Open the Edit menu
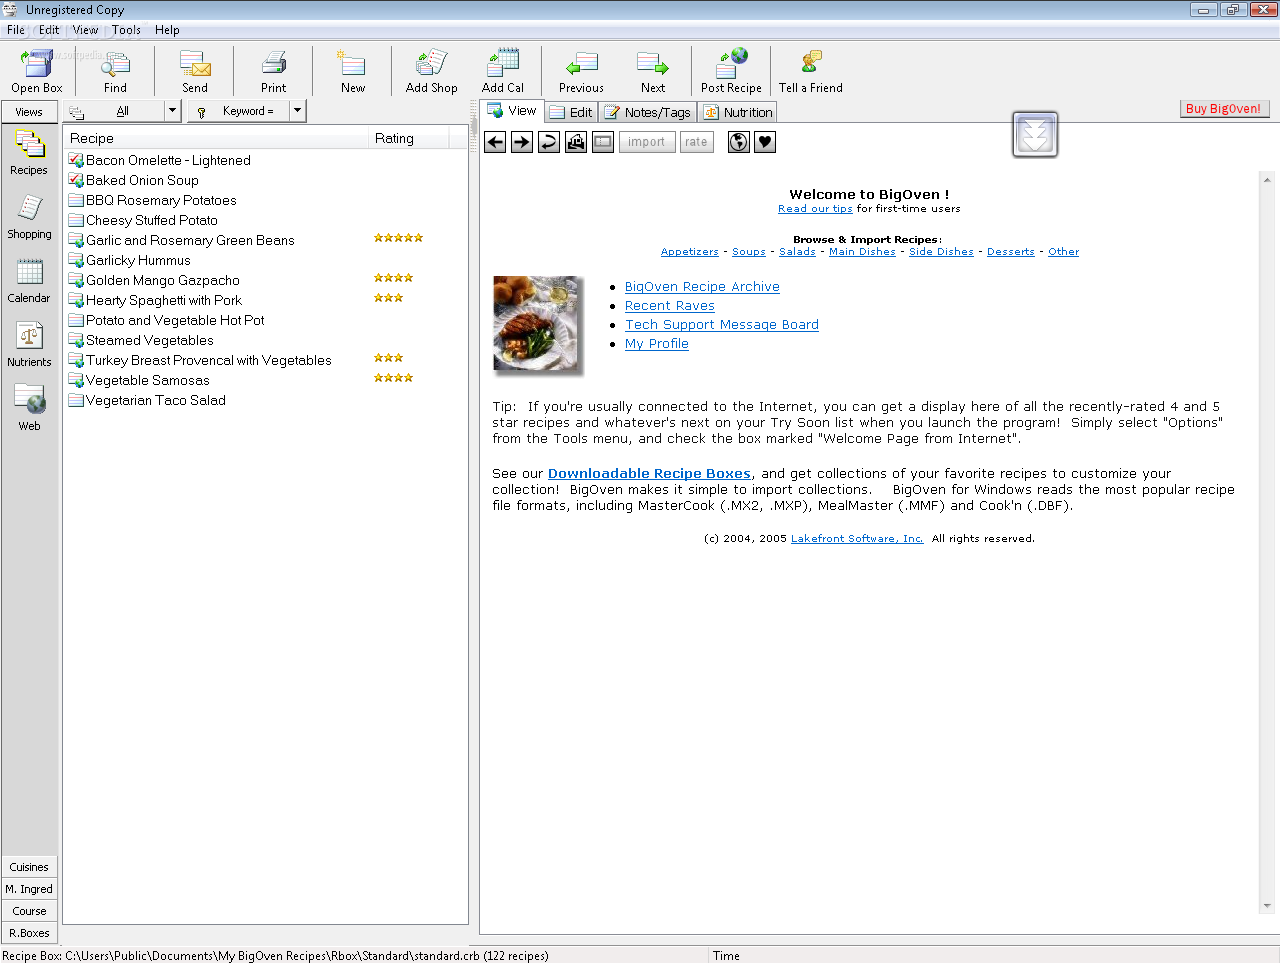Image resolution: width=1280 pixels, height=964 pixels. 49,30
